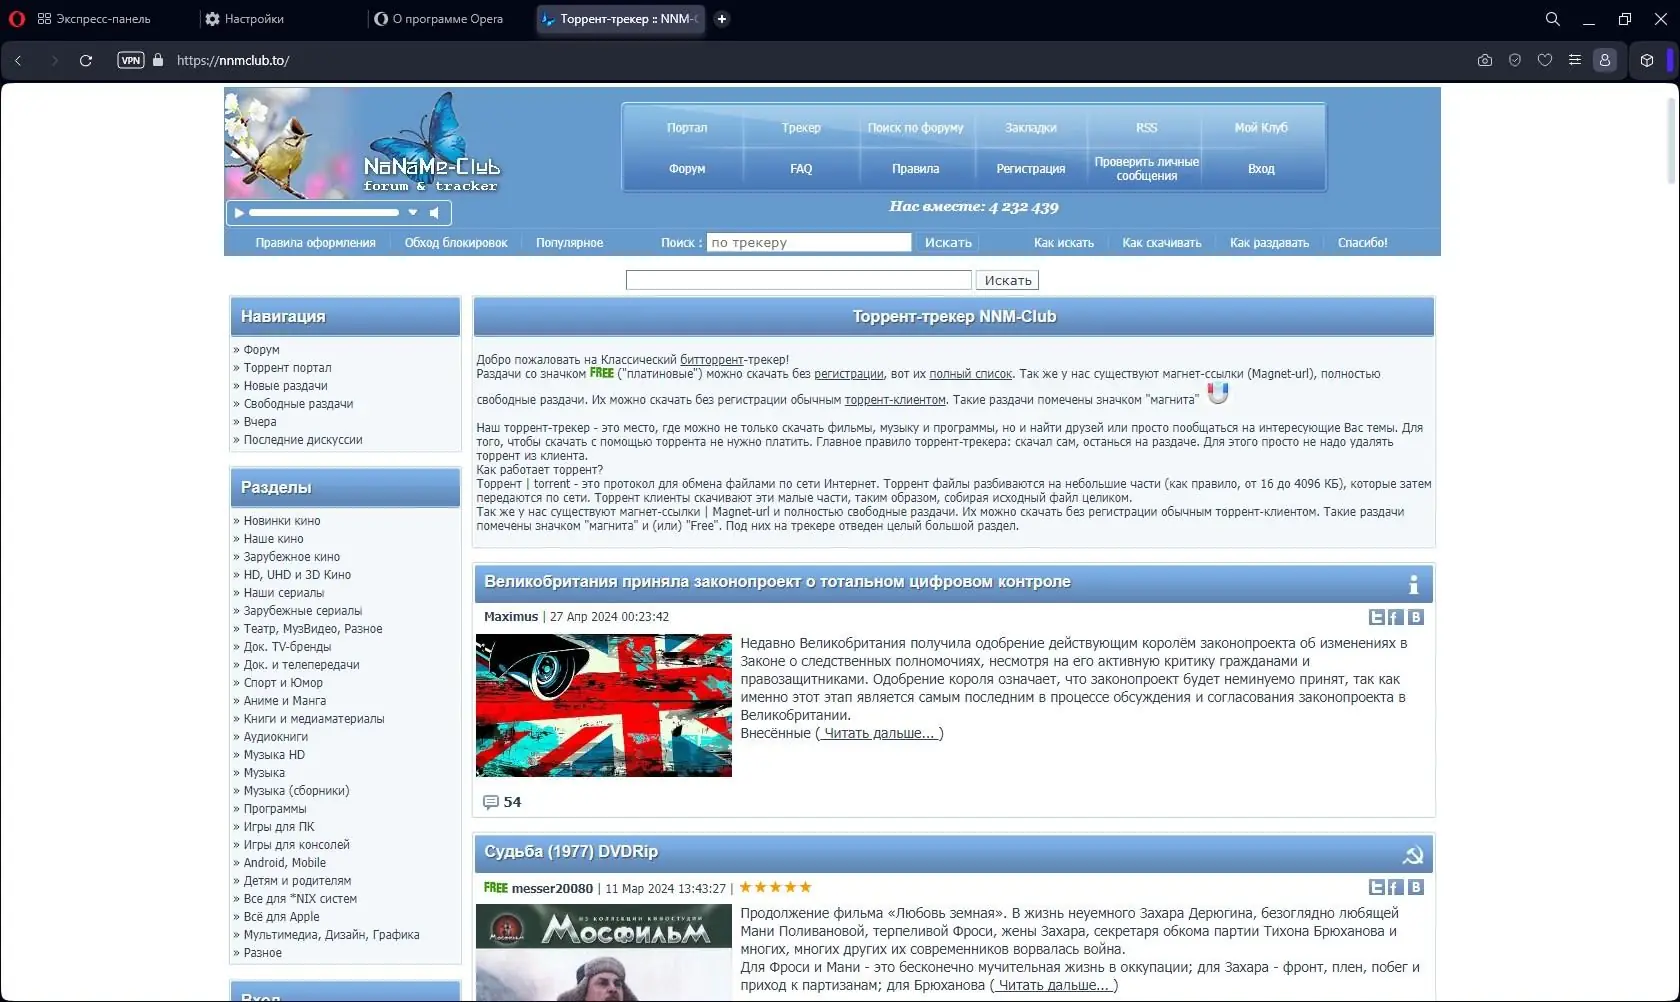Click the Искать search button
The height and width of the screenshot is (1002, 1680).
click(1007, 279)
